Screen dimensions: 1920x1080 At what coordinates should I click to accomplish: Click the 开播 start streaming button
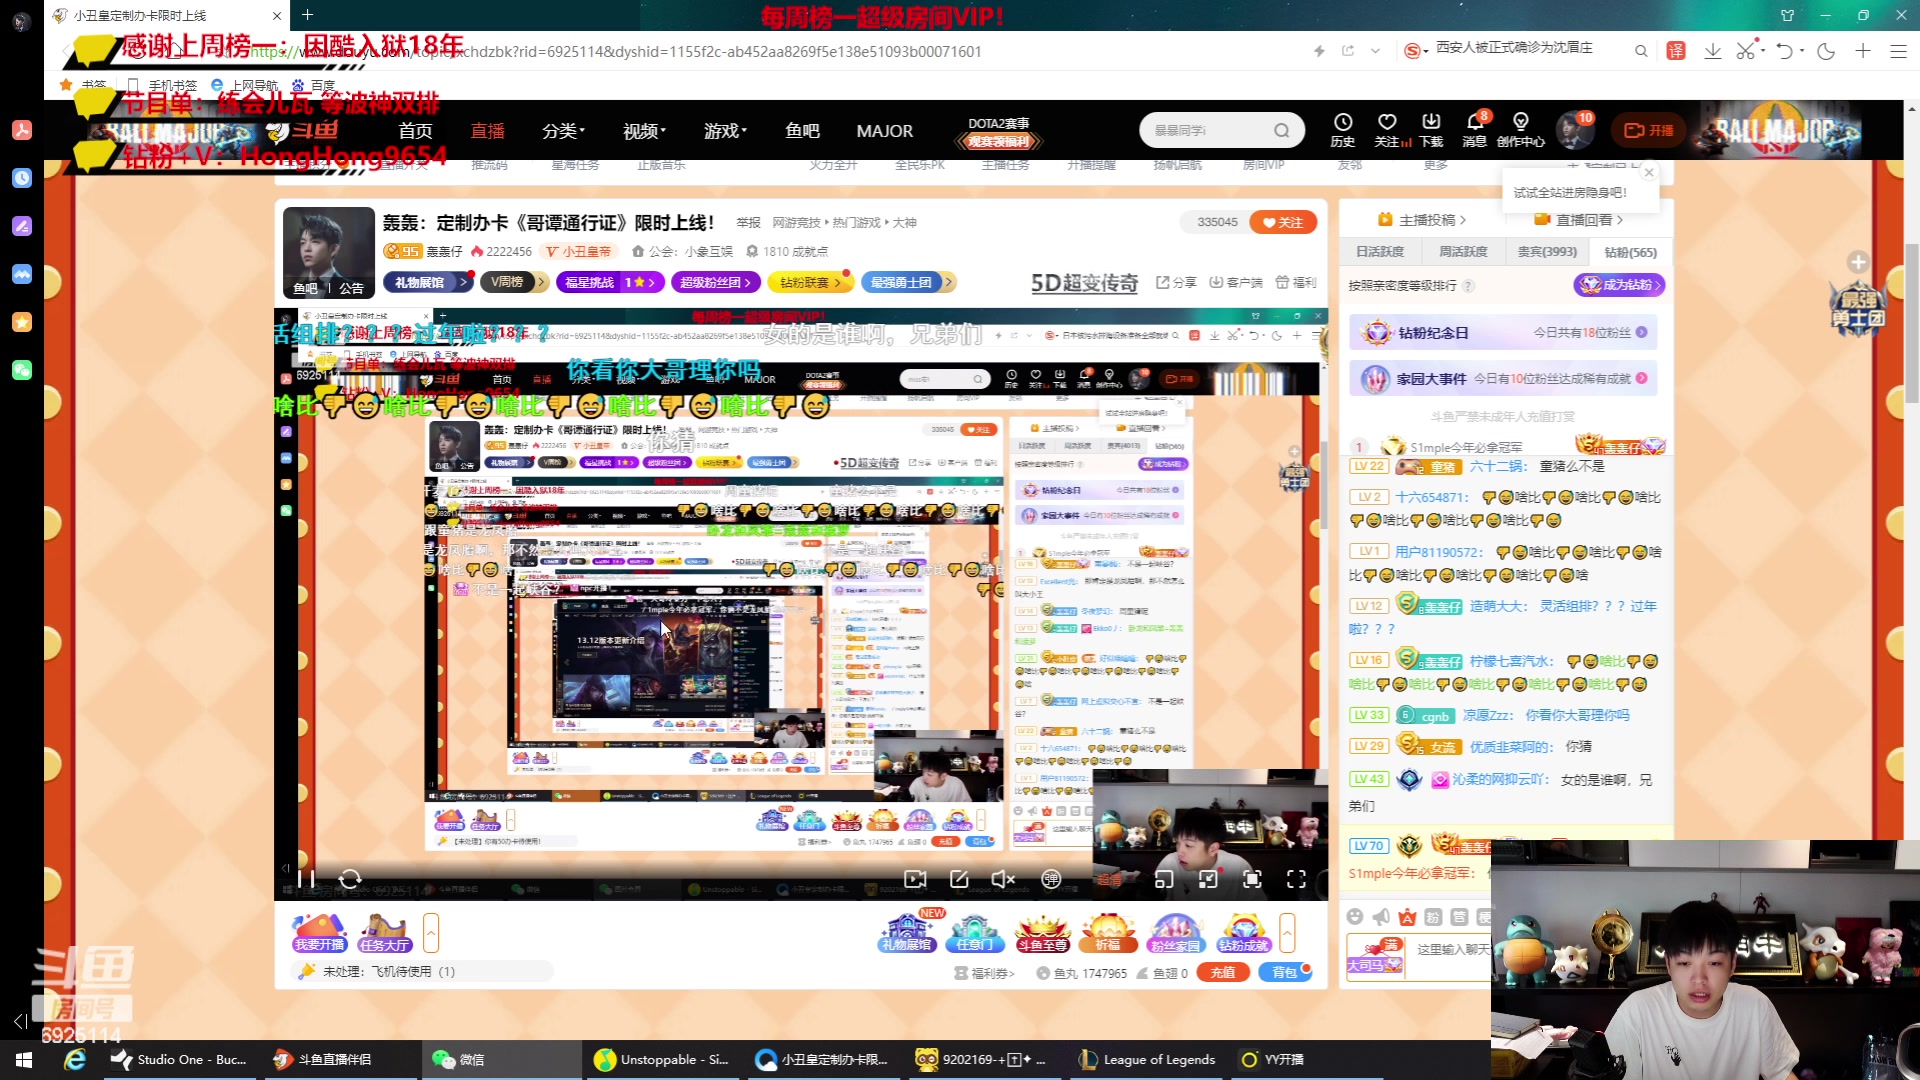[x=1648, y=130]
